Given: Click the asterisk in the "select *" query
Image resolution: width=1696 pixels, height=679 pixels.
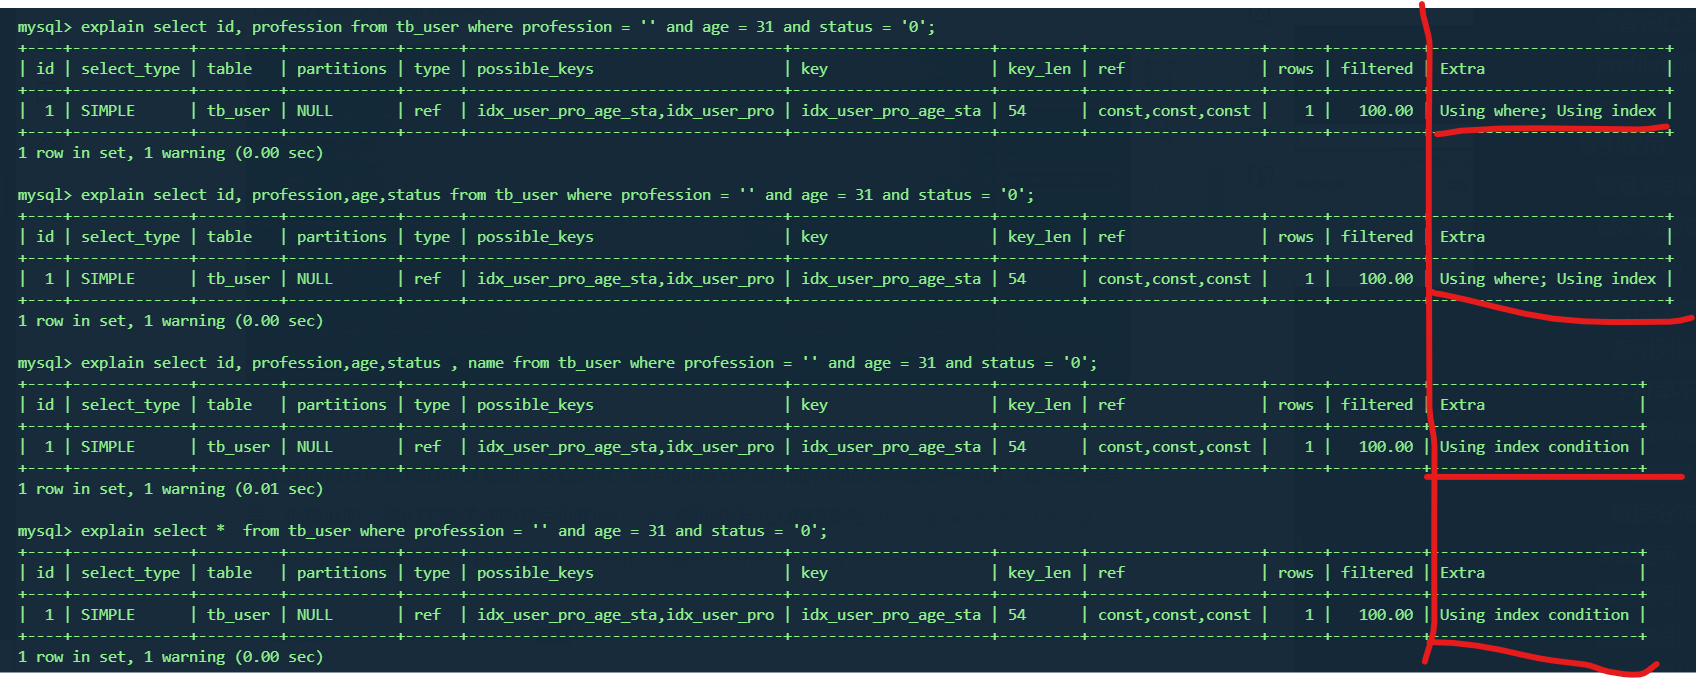Looking at the screenshot, I should [x=220, y=531].
